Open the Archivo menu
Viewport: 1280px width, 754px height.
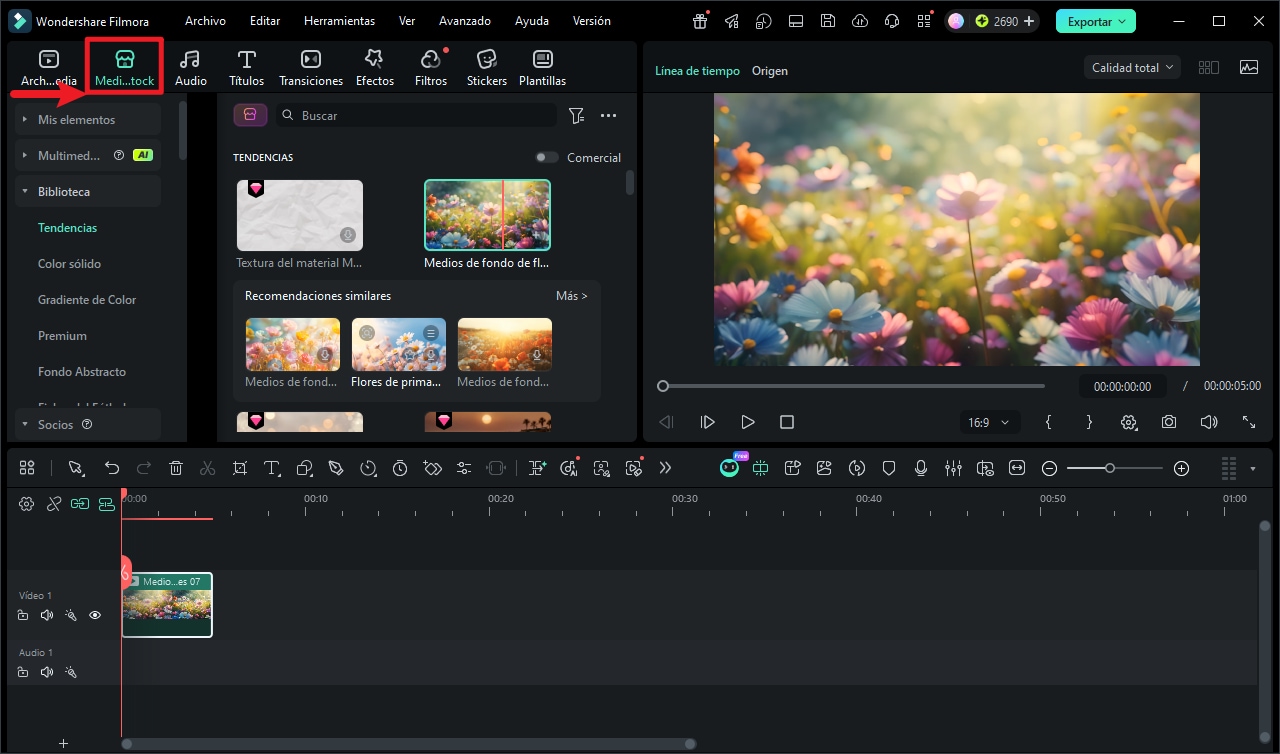205,21
